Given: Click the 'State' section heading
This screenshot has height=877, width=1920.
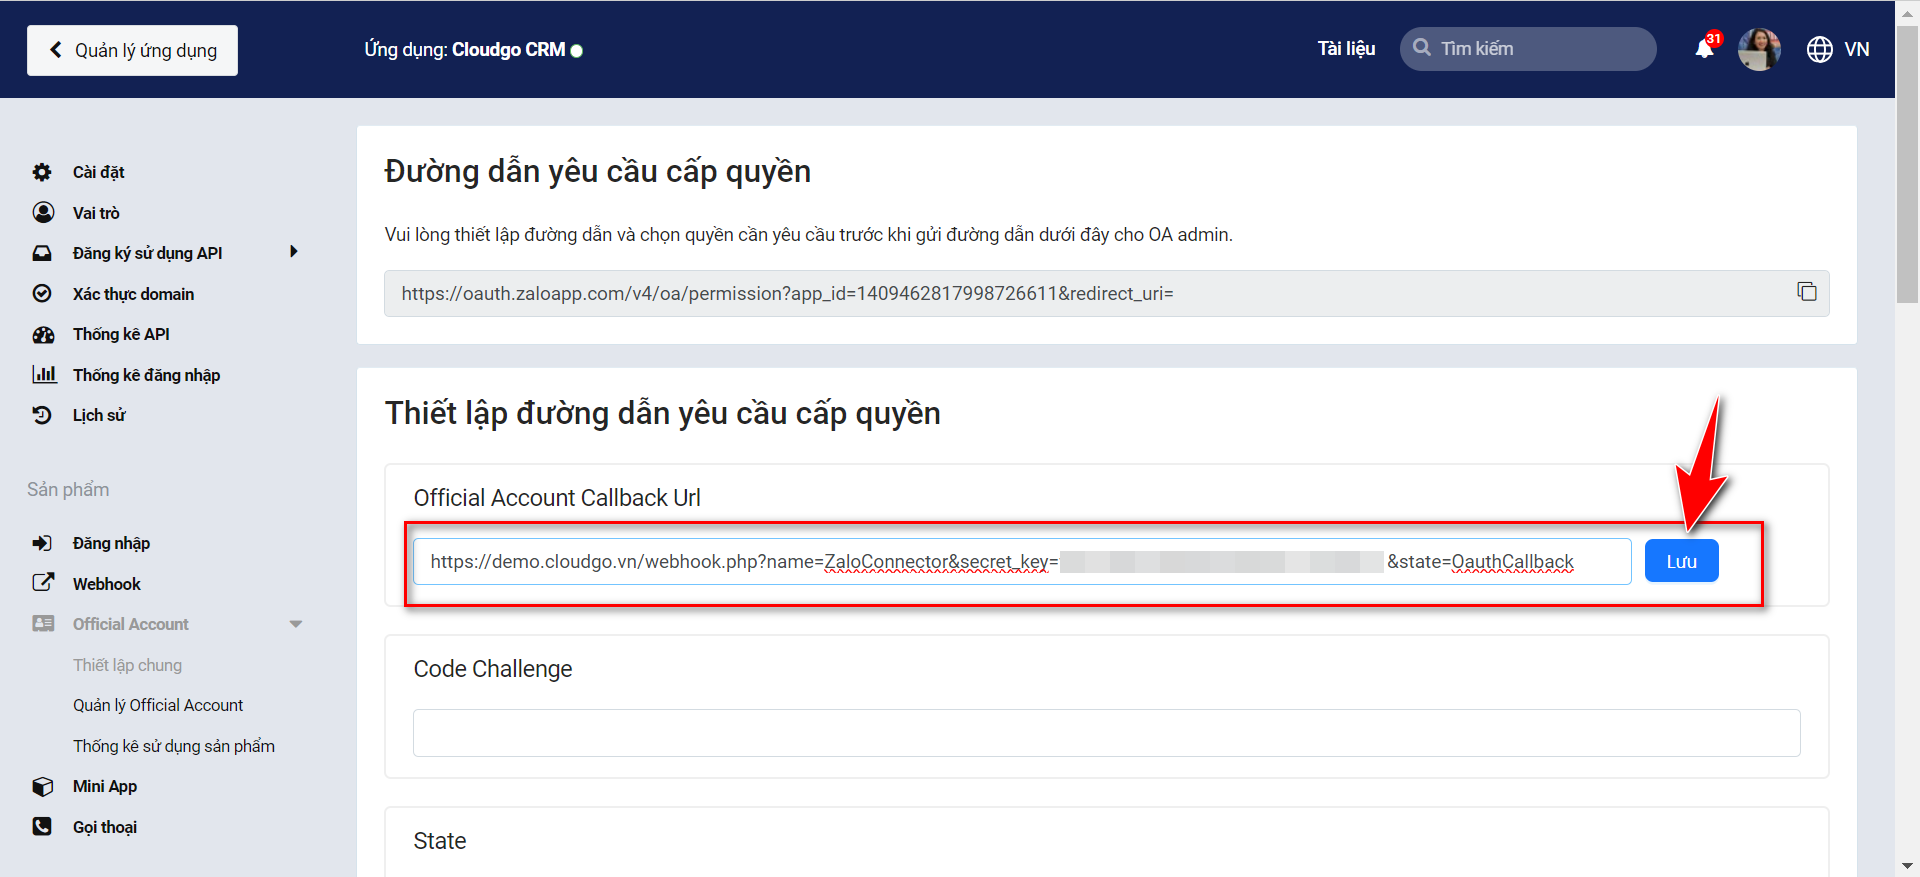Looking at the screenshot, I should [x=440, y=841].
